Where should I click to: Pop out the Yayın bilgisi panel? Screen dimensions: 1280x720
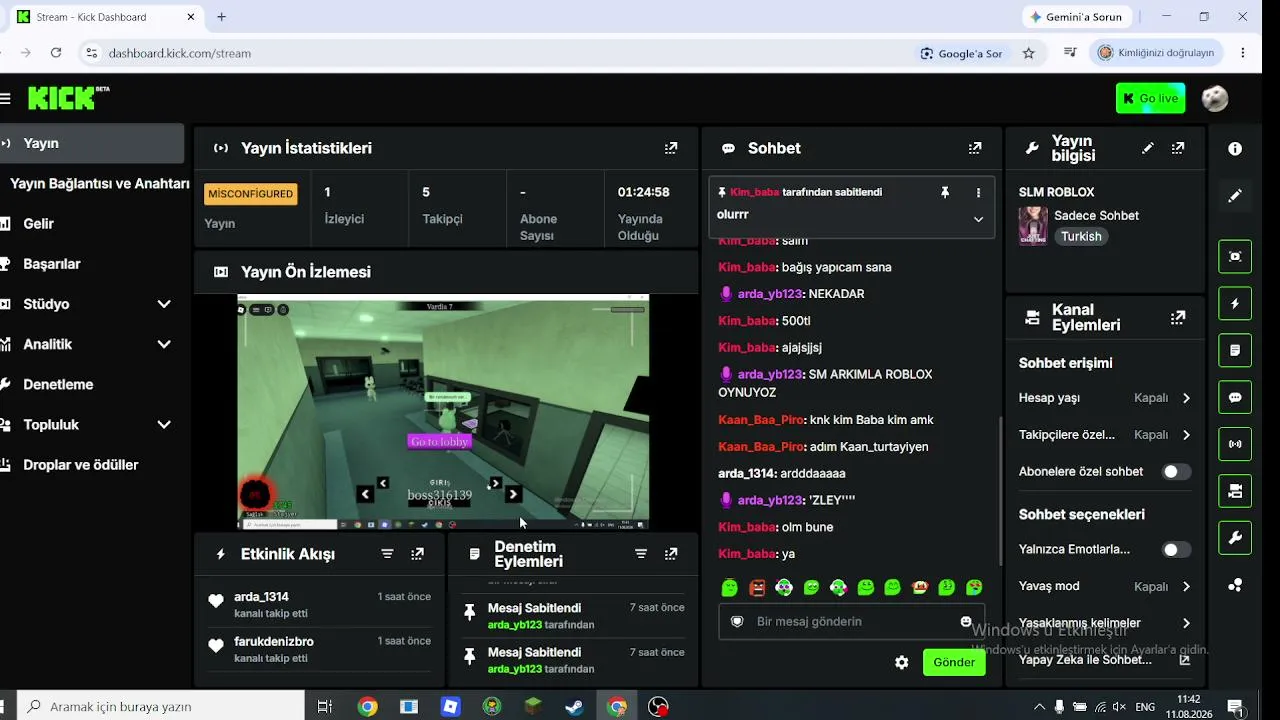[1178, 148]
